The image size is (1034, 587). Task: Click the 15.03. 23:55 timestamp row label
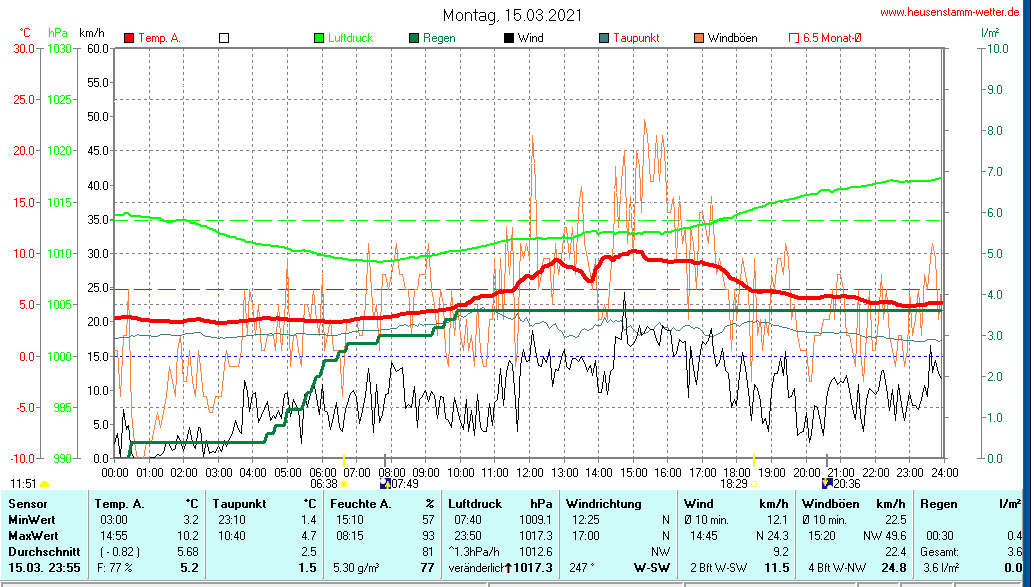44,568
